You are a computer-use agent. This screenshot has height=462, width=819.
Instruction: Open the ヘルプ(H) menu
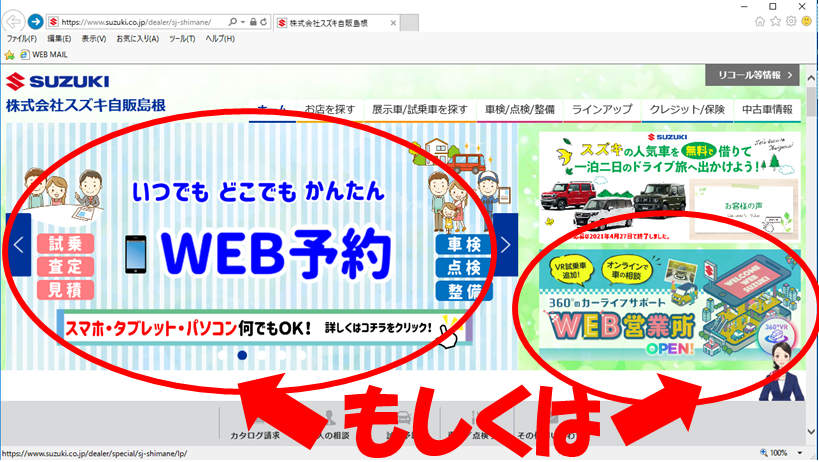point(220,39)
